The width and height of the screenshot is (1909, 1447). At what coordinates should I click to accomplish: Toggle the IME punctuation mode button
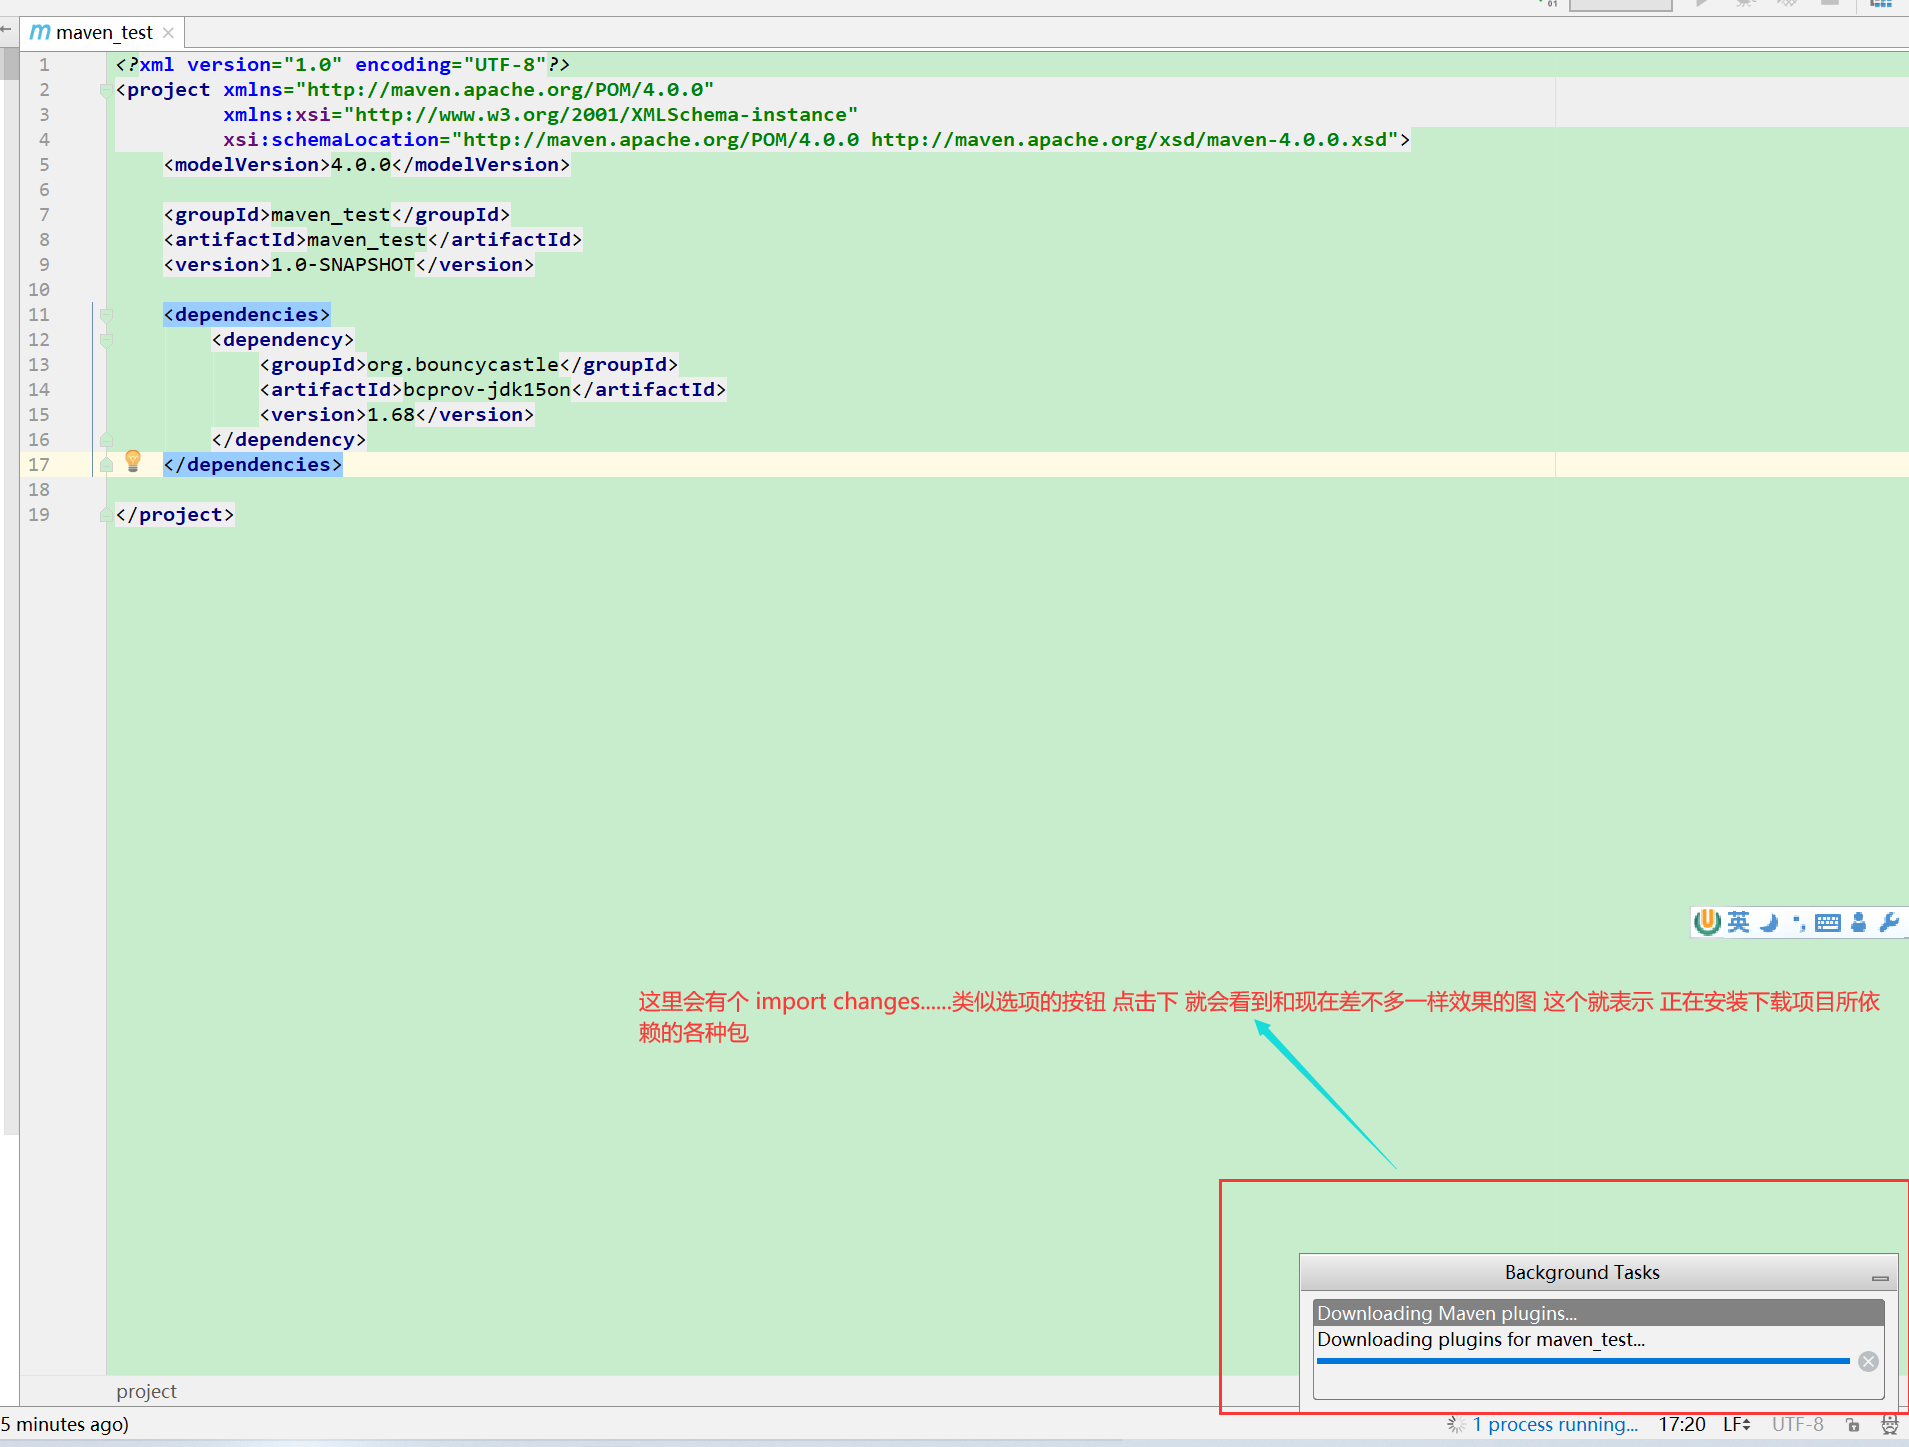[1799, 922]
